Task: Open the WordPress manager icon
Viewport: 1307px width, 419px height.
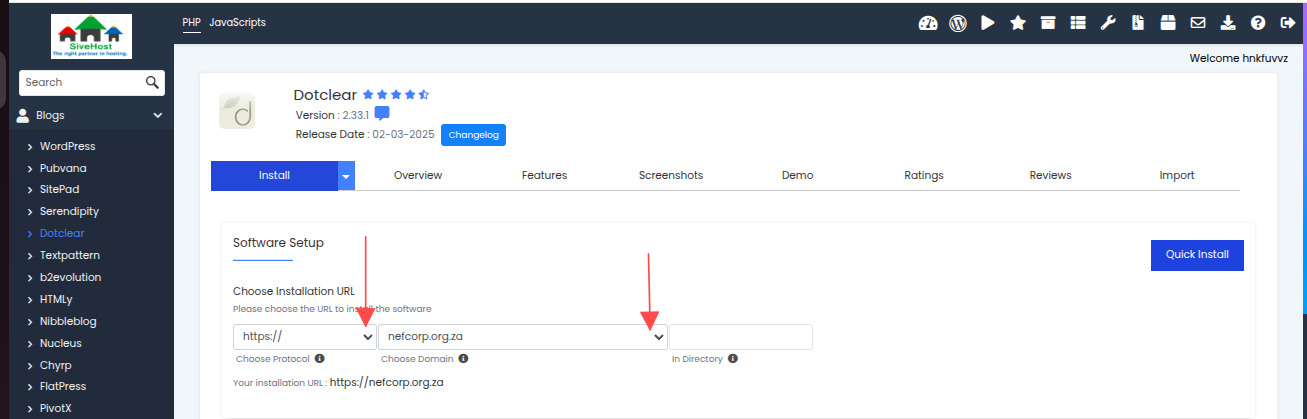Action: (x=957, y=23)
